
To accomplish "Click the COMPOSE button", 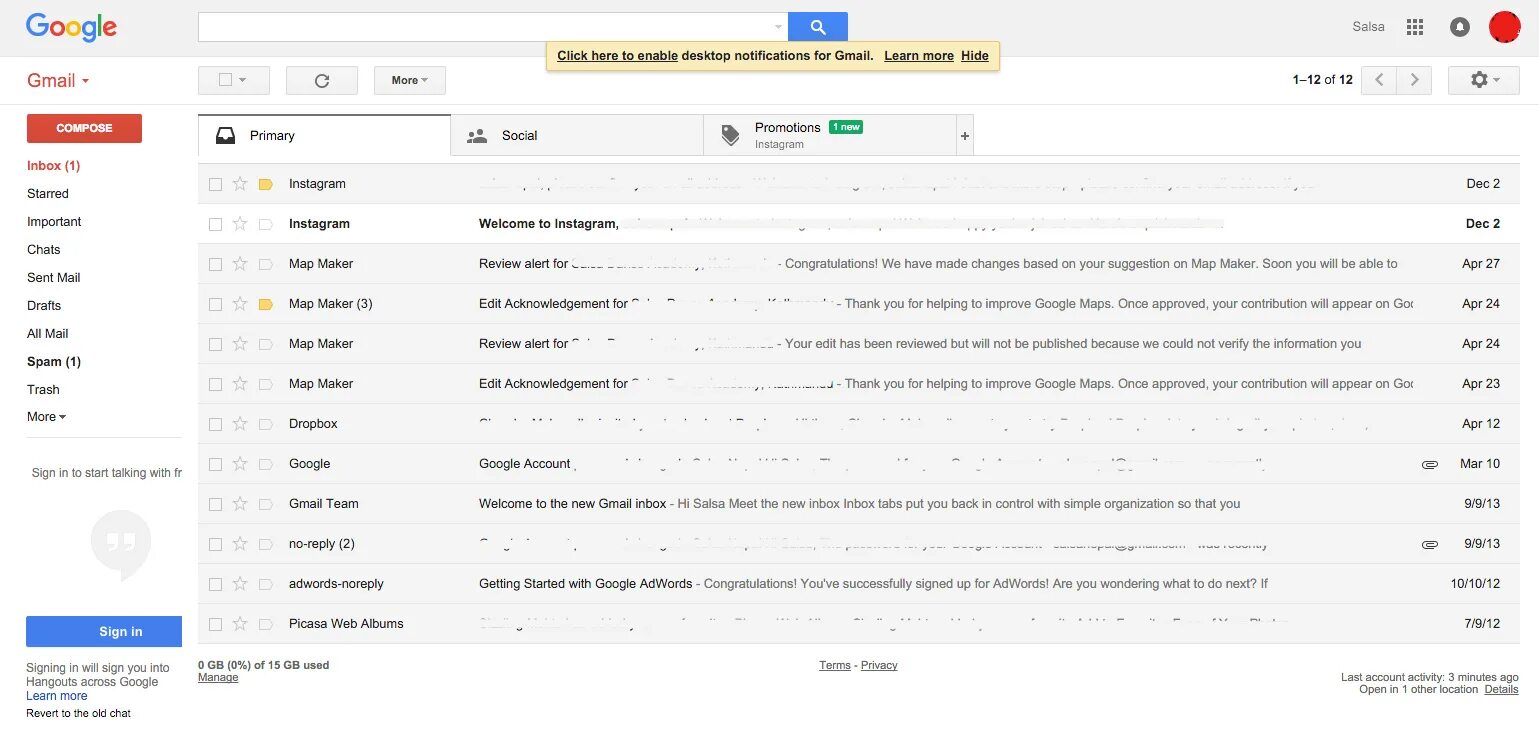I will 84,128.
